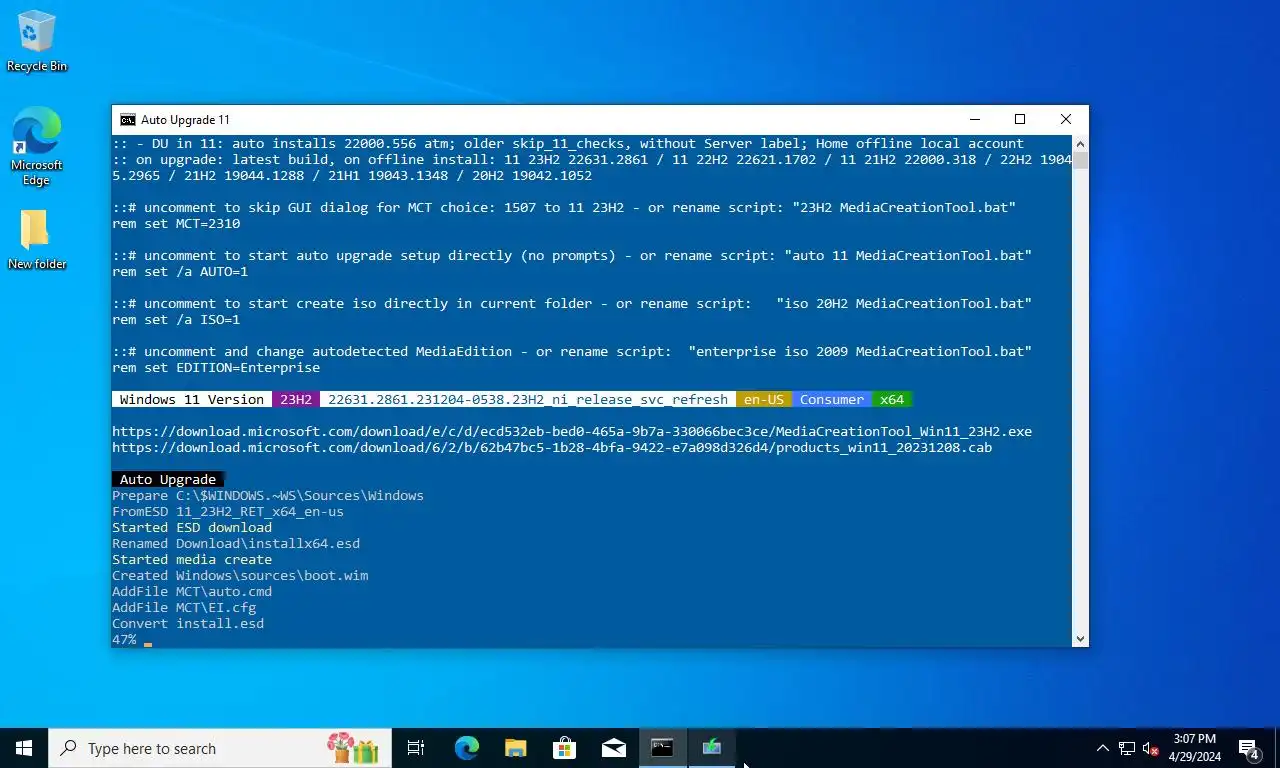Viewport: 1280px width, 768px height.
Task: Click the 'FromESD 11_23H2_RET_x64_en-us' line
Action: click(x=228, y=511)
